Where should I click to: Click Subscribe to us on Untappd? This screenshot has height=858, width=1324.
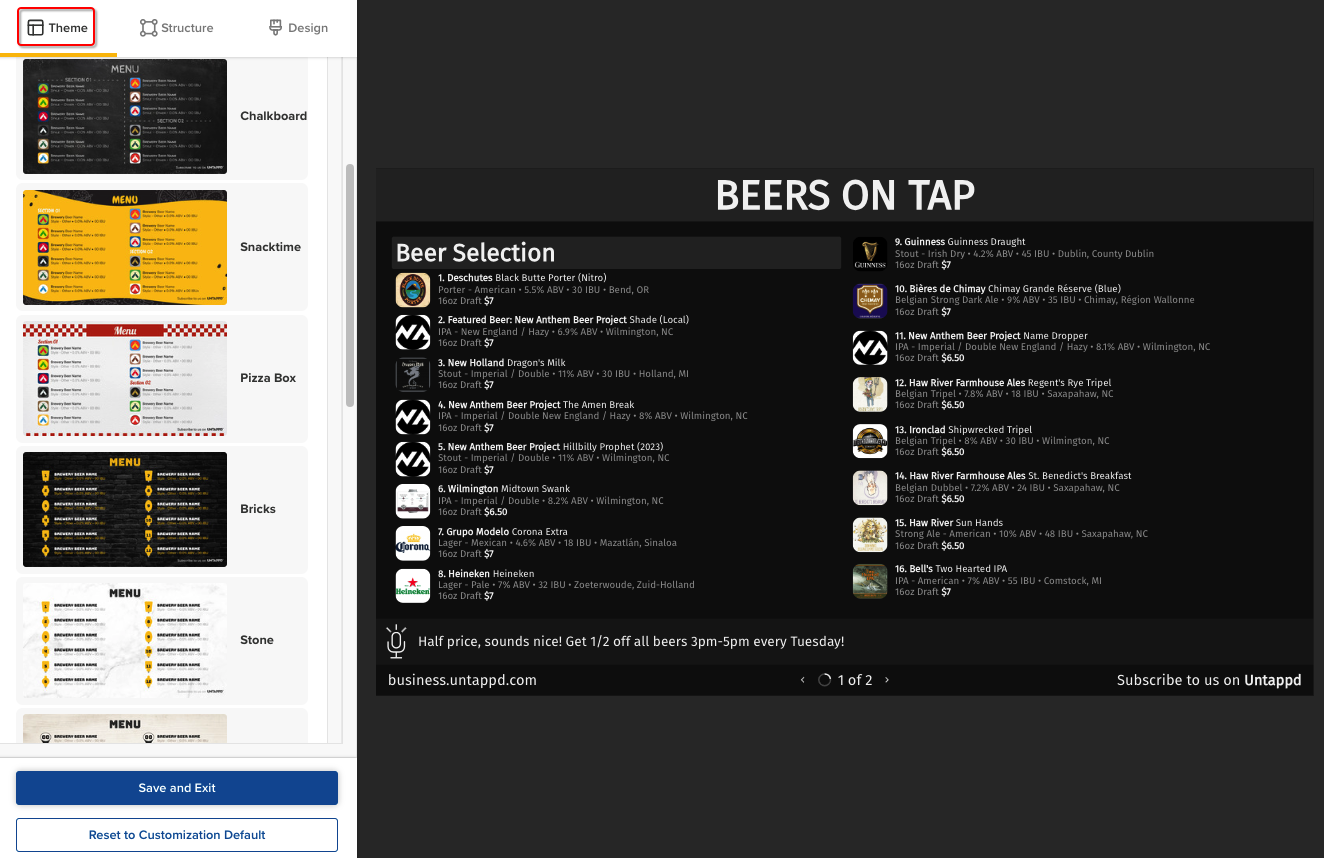(x=1209, y=680)
